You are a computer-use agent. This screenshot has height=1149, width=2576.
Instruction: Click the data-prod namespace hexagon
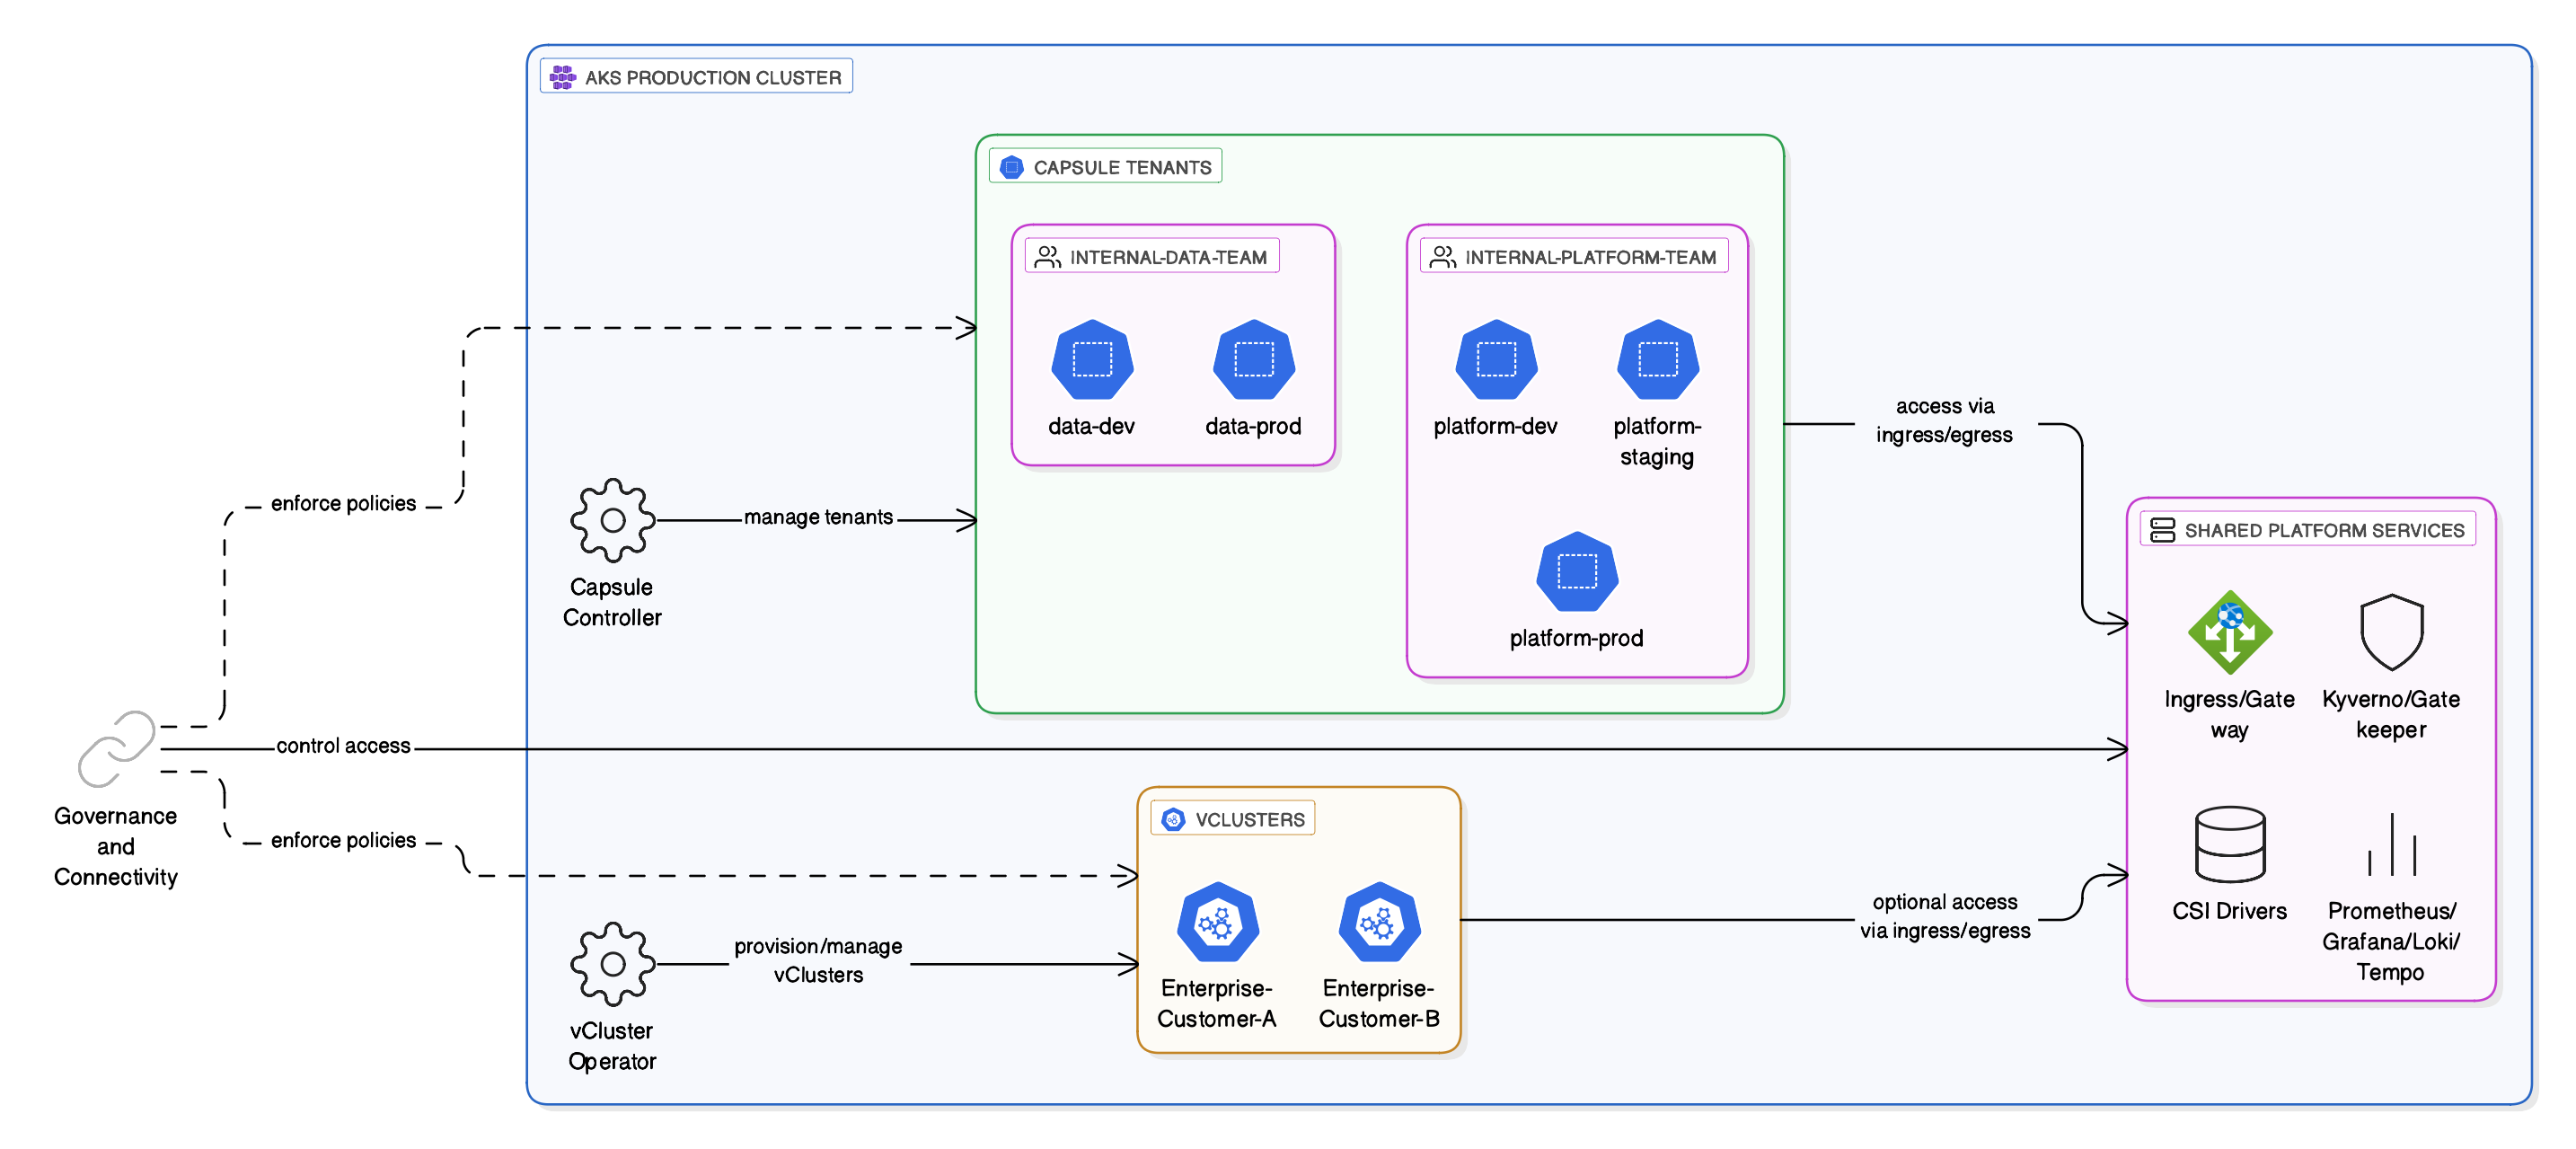coord(1253,360)
